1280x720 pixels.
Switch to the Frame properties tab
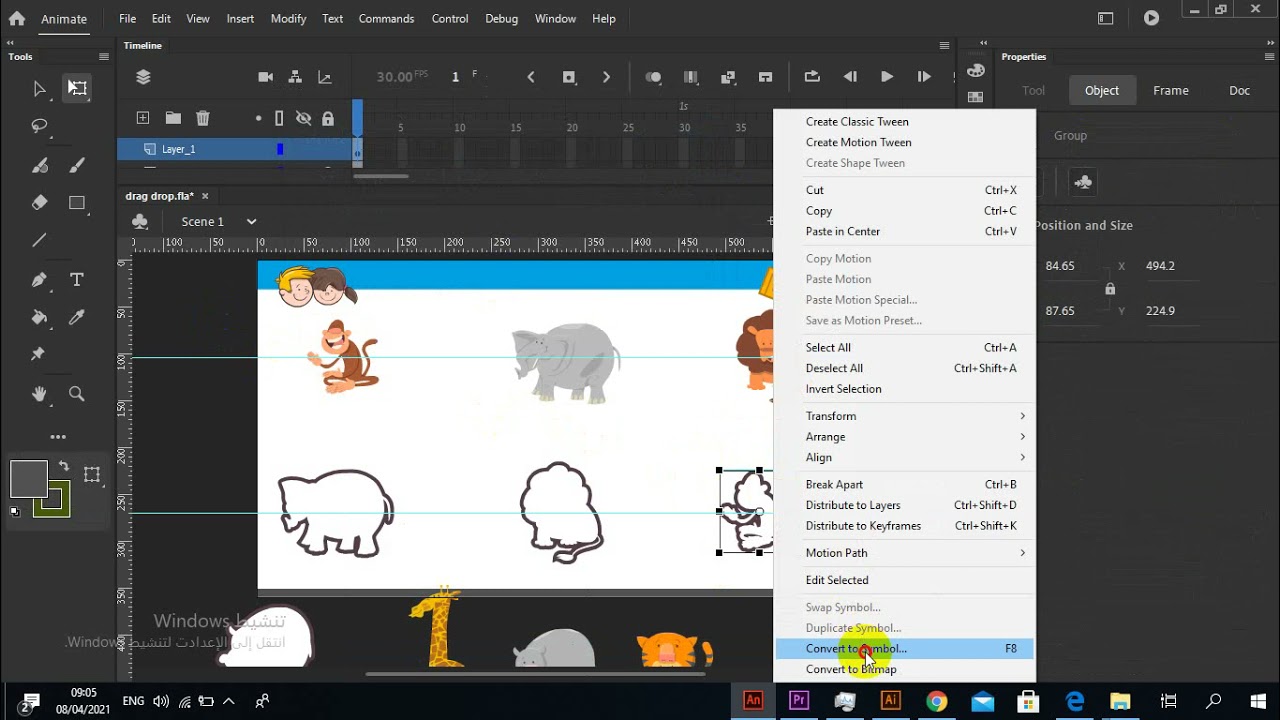click(1171, 90)
